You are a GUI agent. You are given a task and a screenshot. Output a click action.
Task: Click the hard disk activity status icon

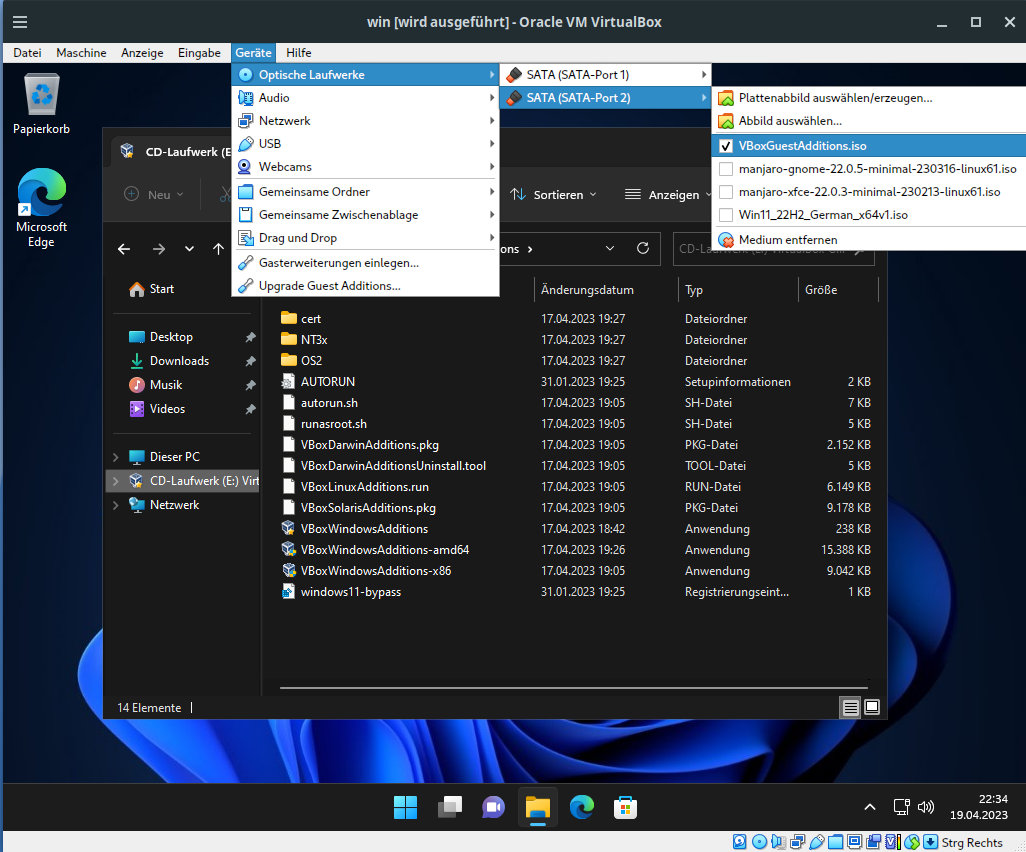pos(740,842)
